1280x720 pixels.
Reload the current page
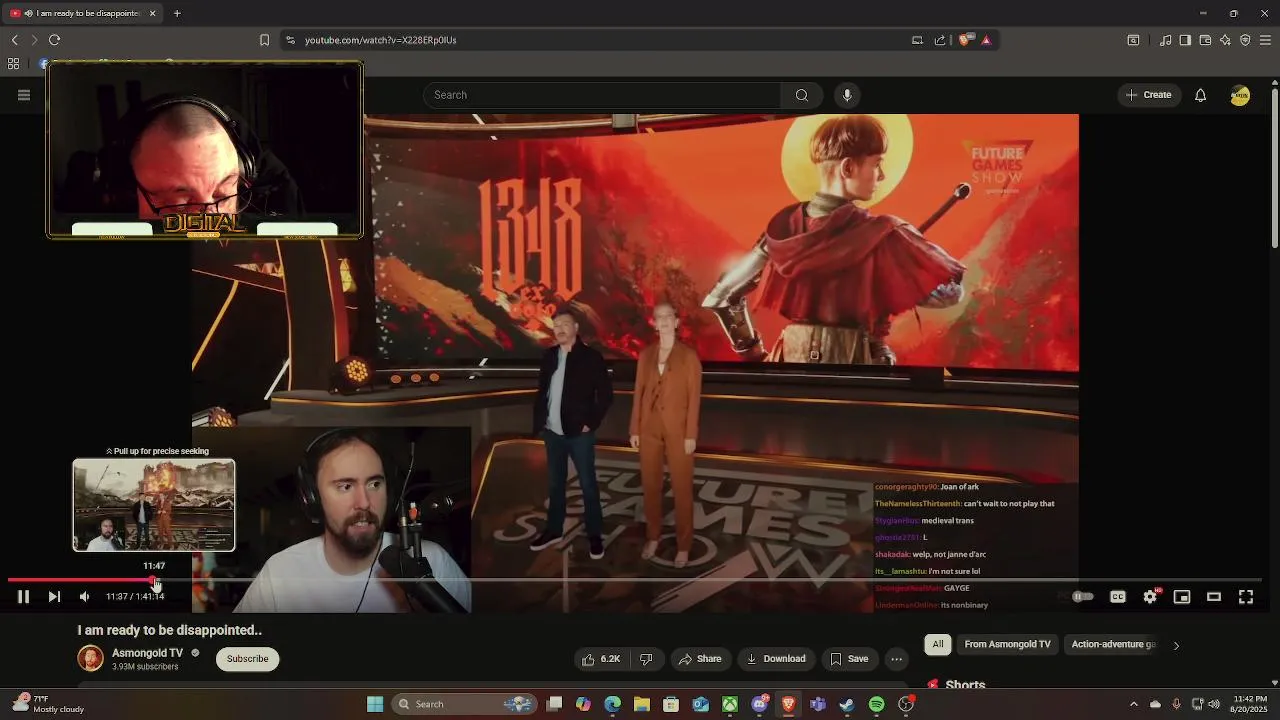[54, 40]
